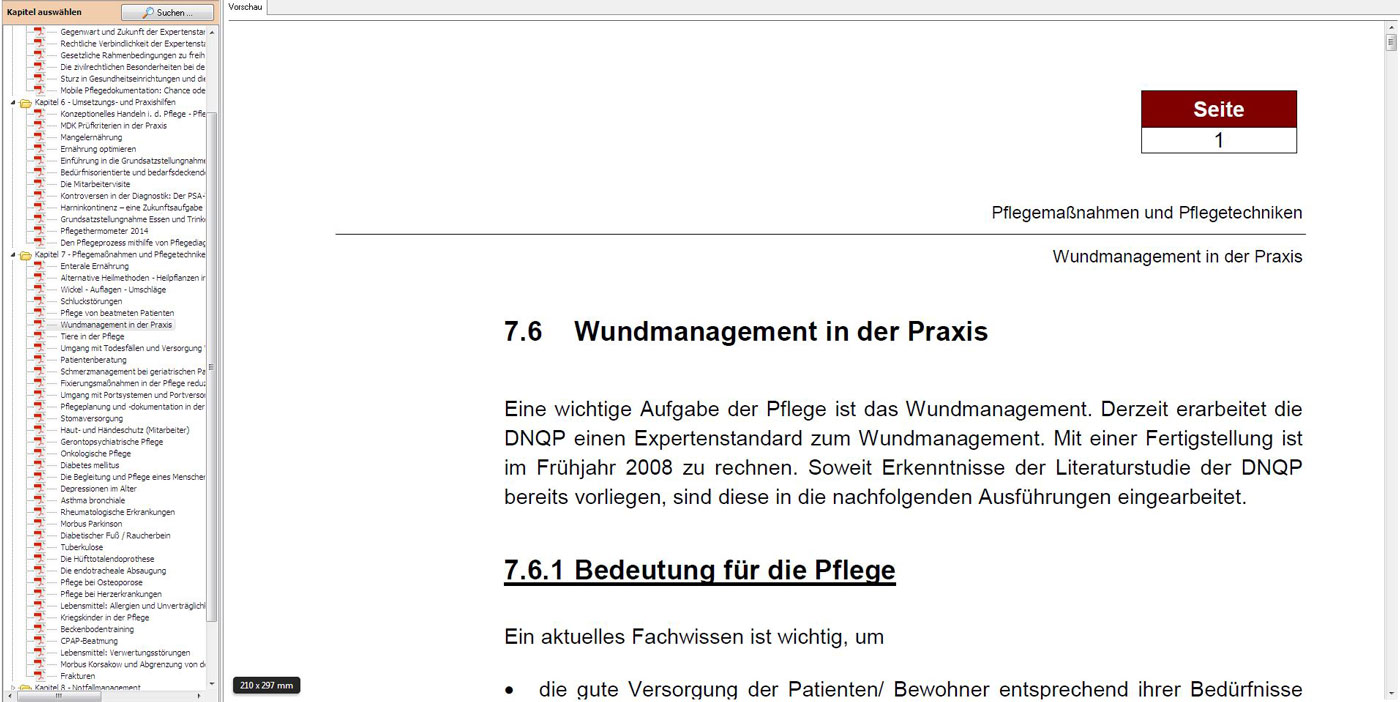Click the PDF icon beside Schluckstörungen
The image size is (1400, 702).
(x=40, y=302)
